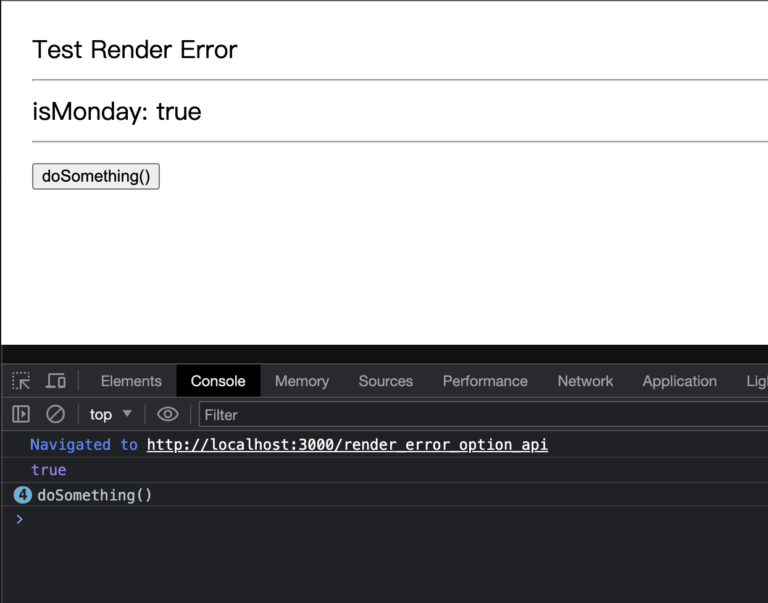Screen dimensions: 768x603
Task: Open the Performance tab
Action: coord(485,381)
